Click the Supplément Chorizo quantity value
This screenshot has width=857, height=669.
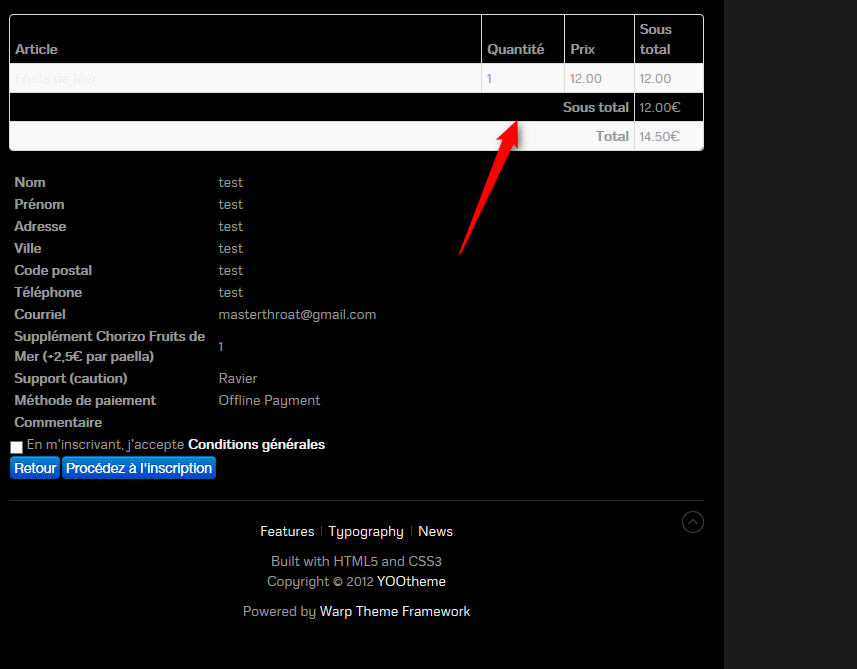[x=221, y=346]
